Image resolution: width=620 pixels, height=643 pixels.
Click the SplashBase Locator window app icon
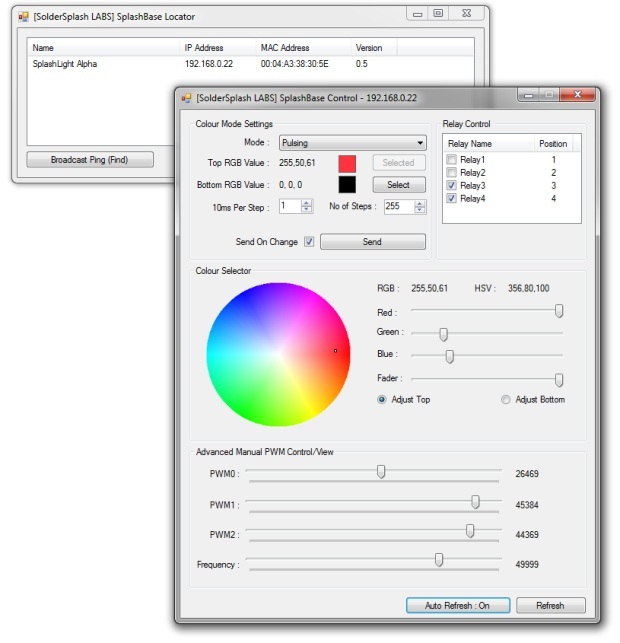[x=24, y=17]
